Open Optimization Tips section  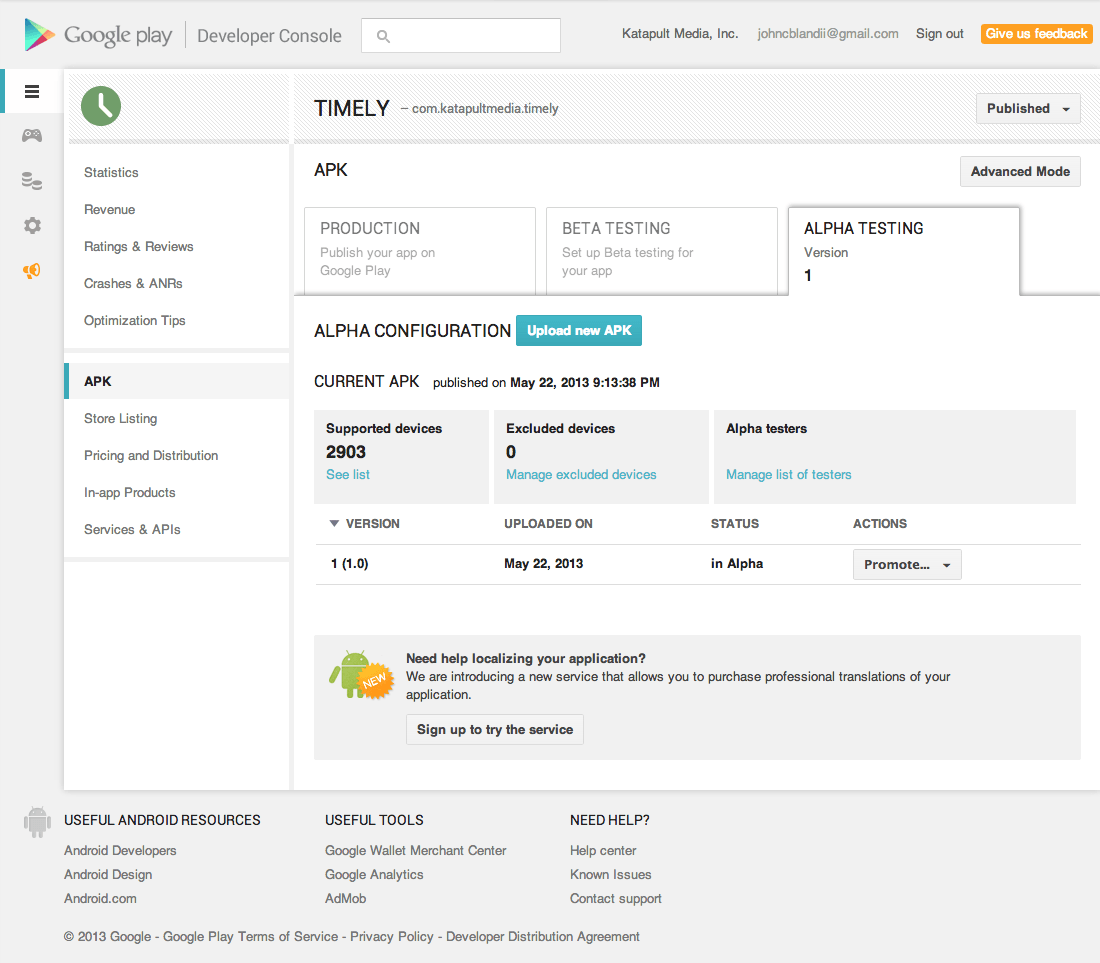tap(135, 321)
